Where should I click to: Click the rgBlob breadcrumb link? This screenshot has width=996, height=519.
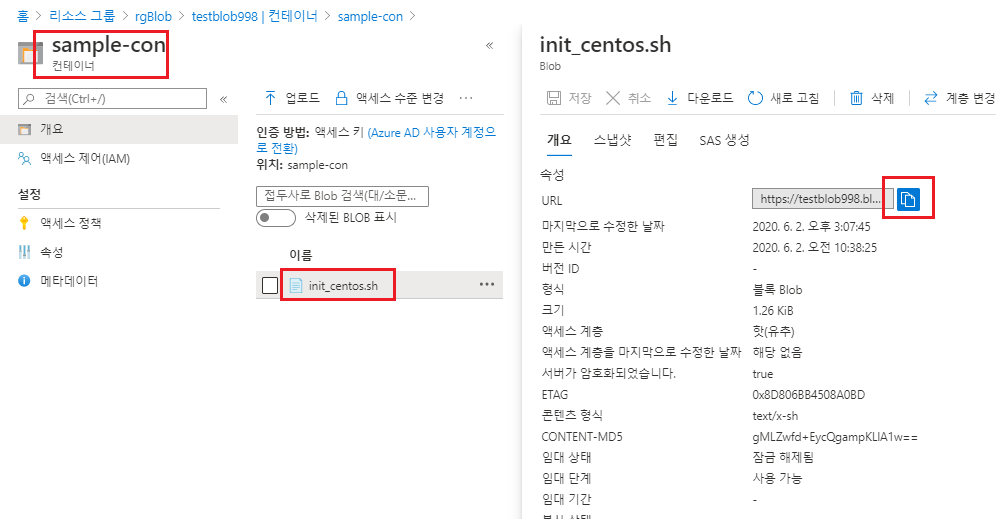coord(153,17)
